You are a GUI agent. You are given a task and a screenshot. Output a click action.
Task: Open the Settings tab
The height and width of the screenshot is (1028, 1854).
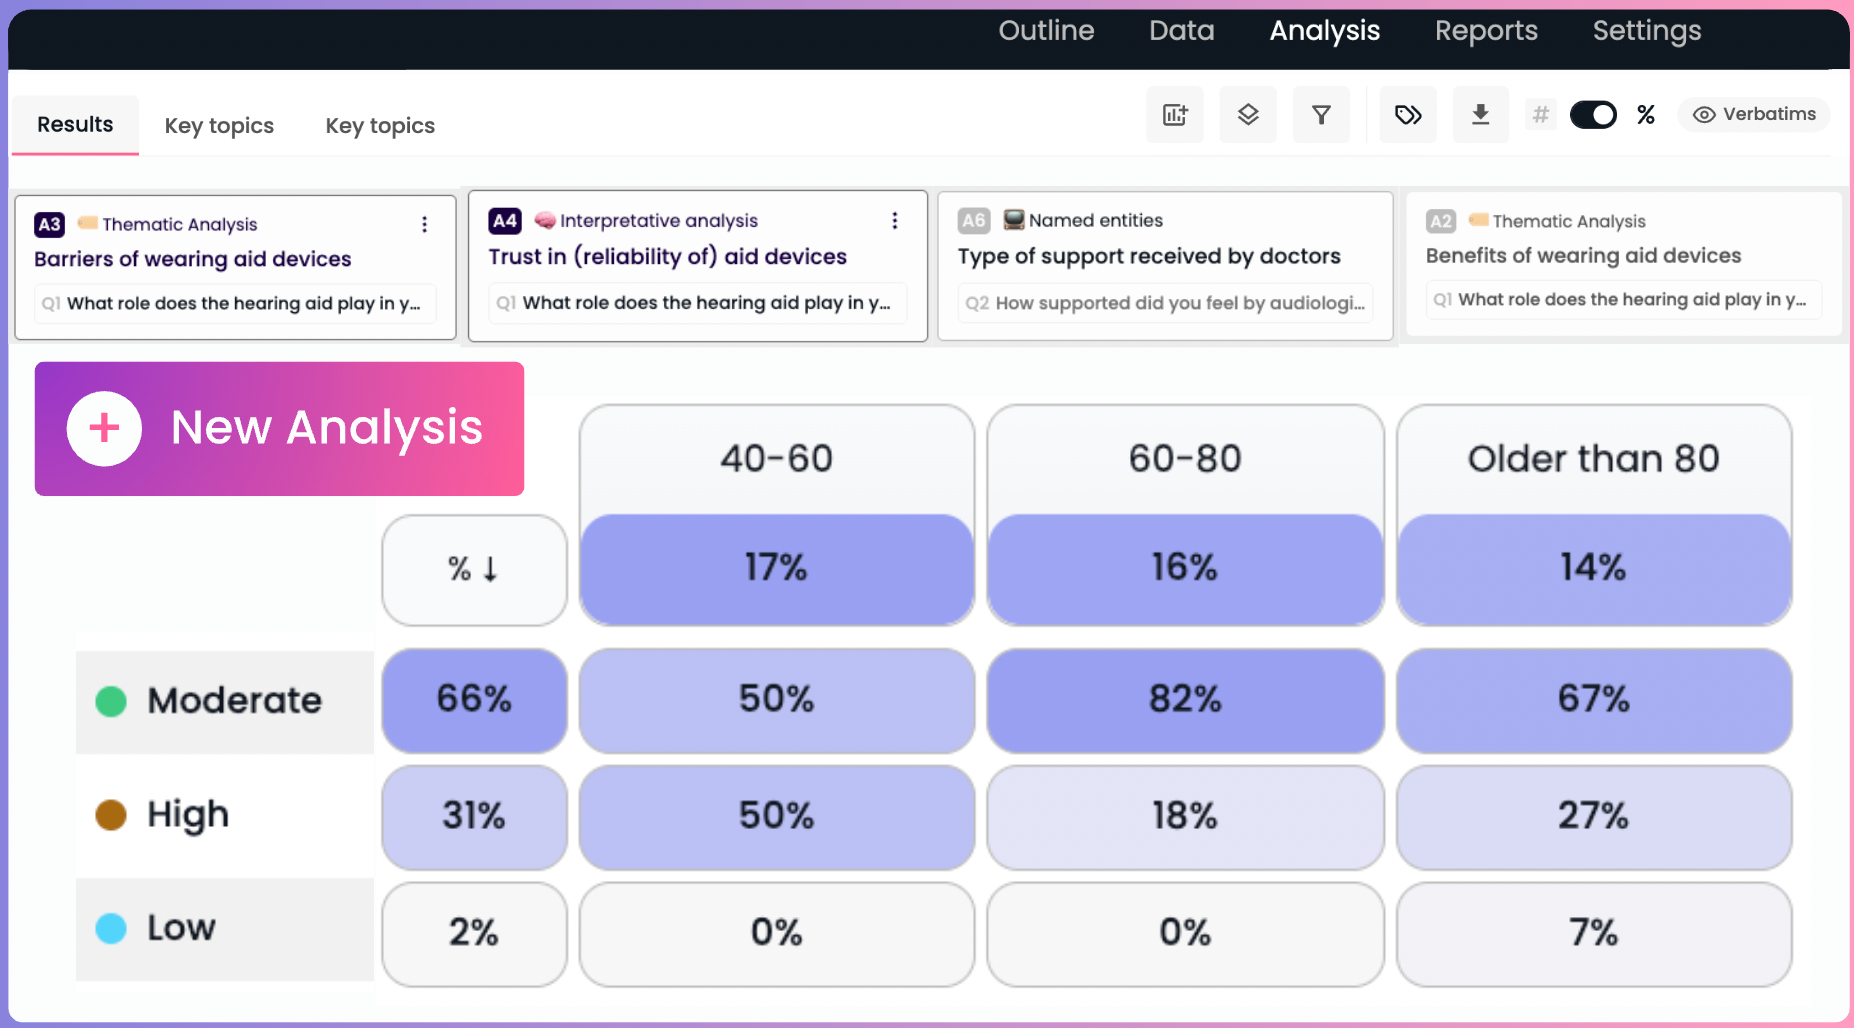pyautogui.click(x=1646, y=31)
